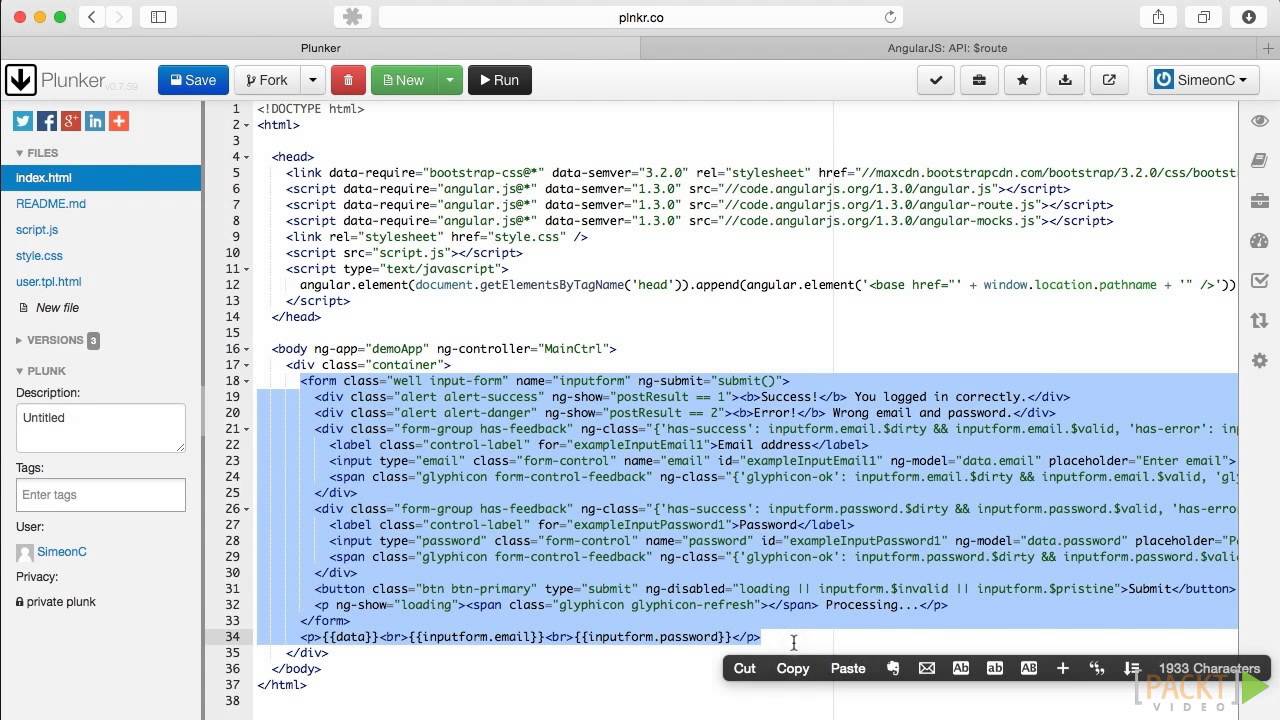Viewport: 1280px width, 720px height.
Task: Click the quotes icon in popup bar
Action: point(1097,668)
